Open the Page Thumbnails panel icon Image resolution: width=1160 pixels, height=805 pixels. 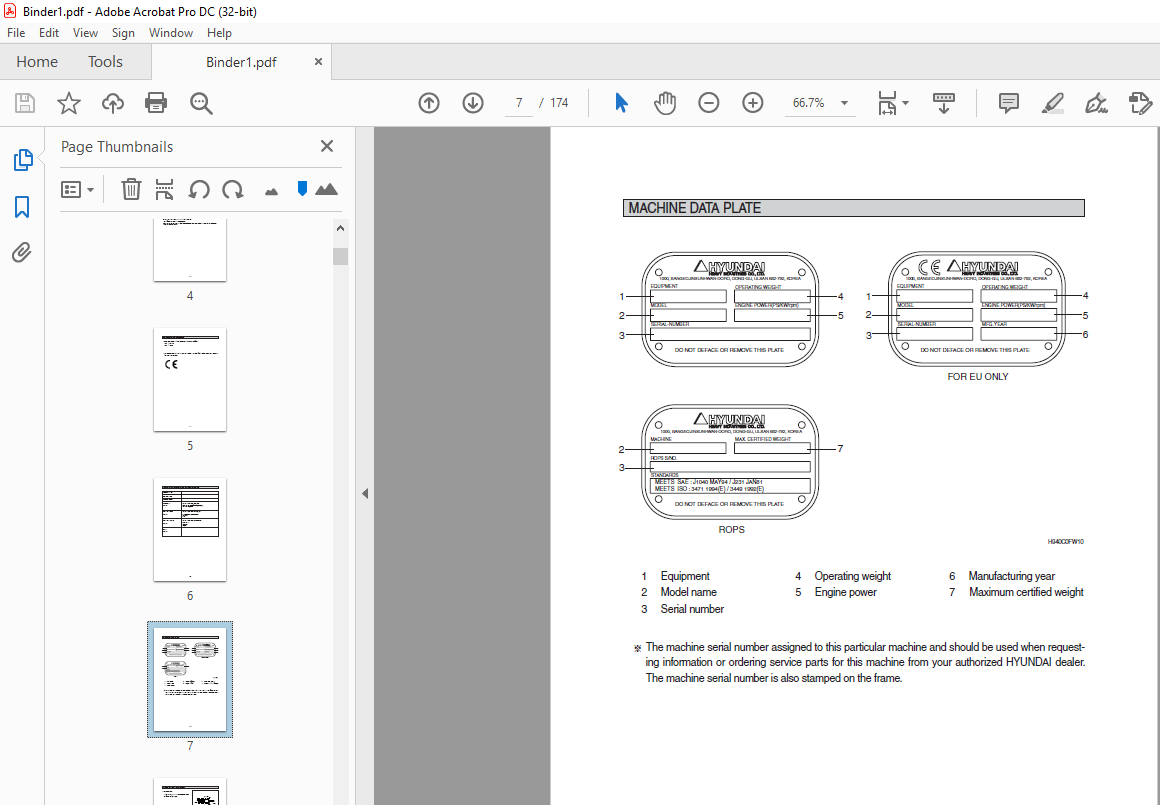23,160
